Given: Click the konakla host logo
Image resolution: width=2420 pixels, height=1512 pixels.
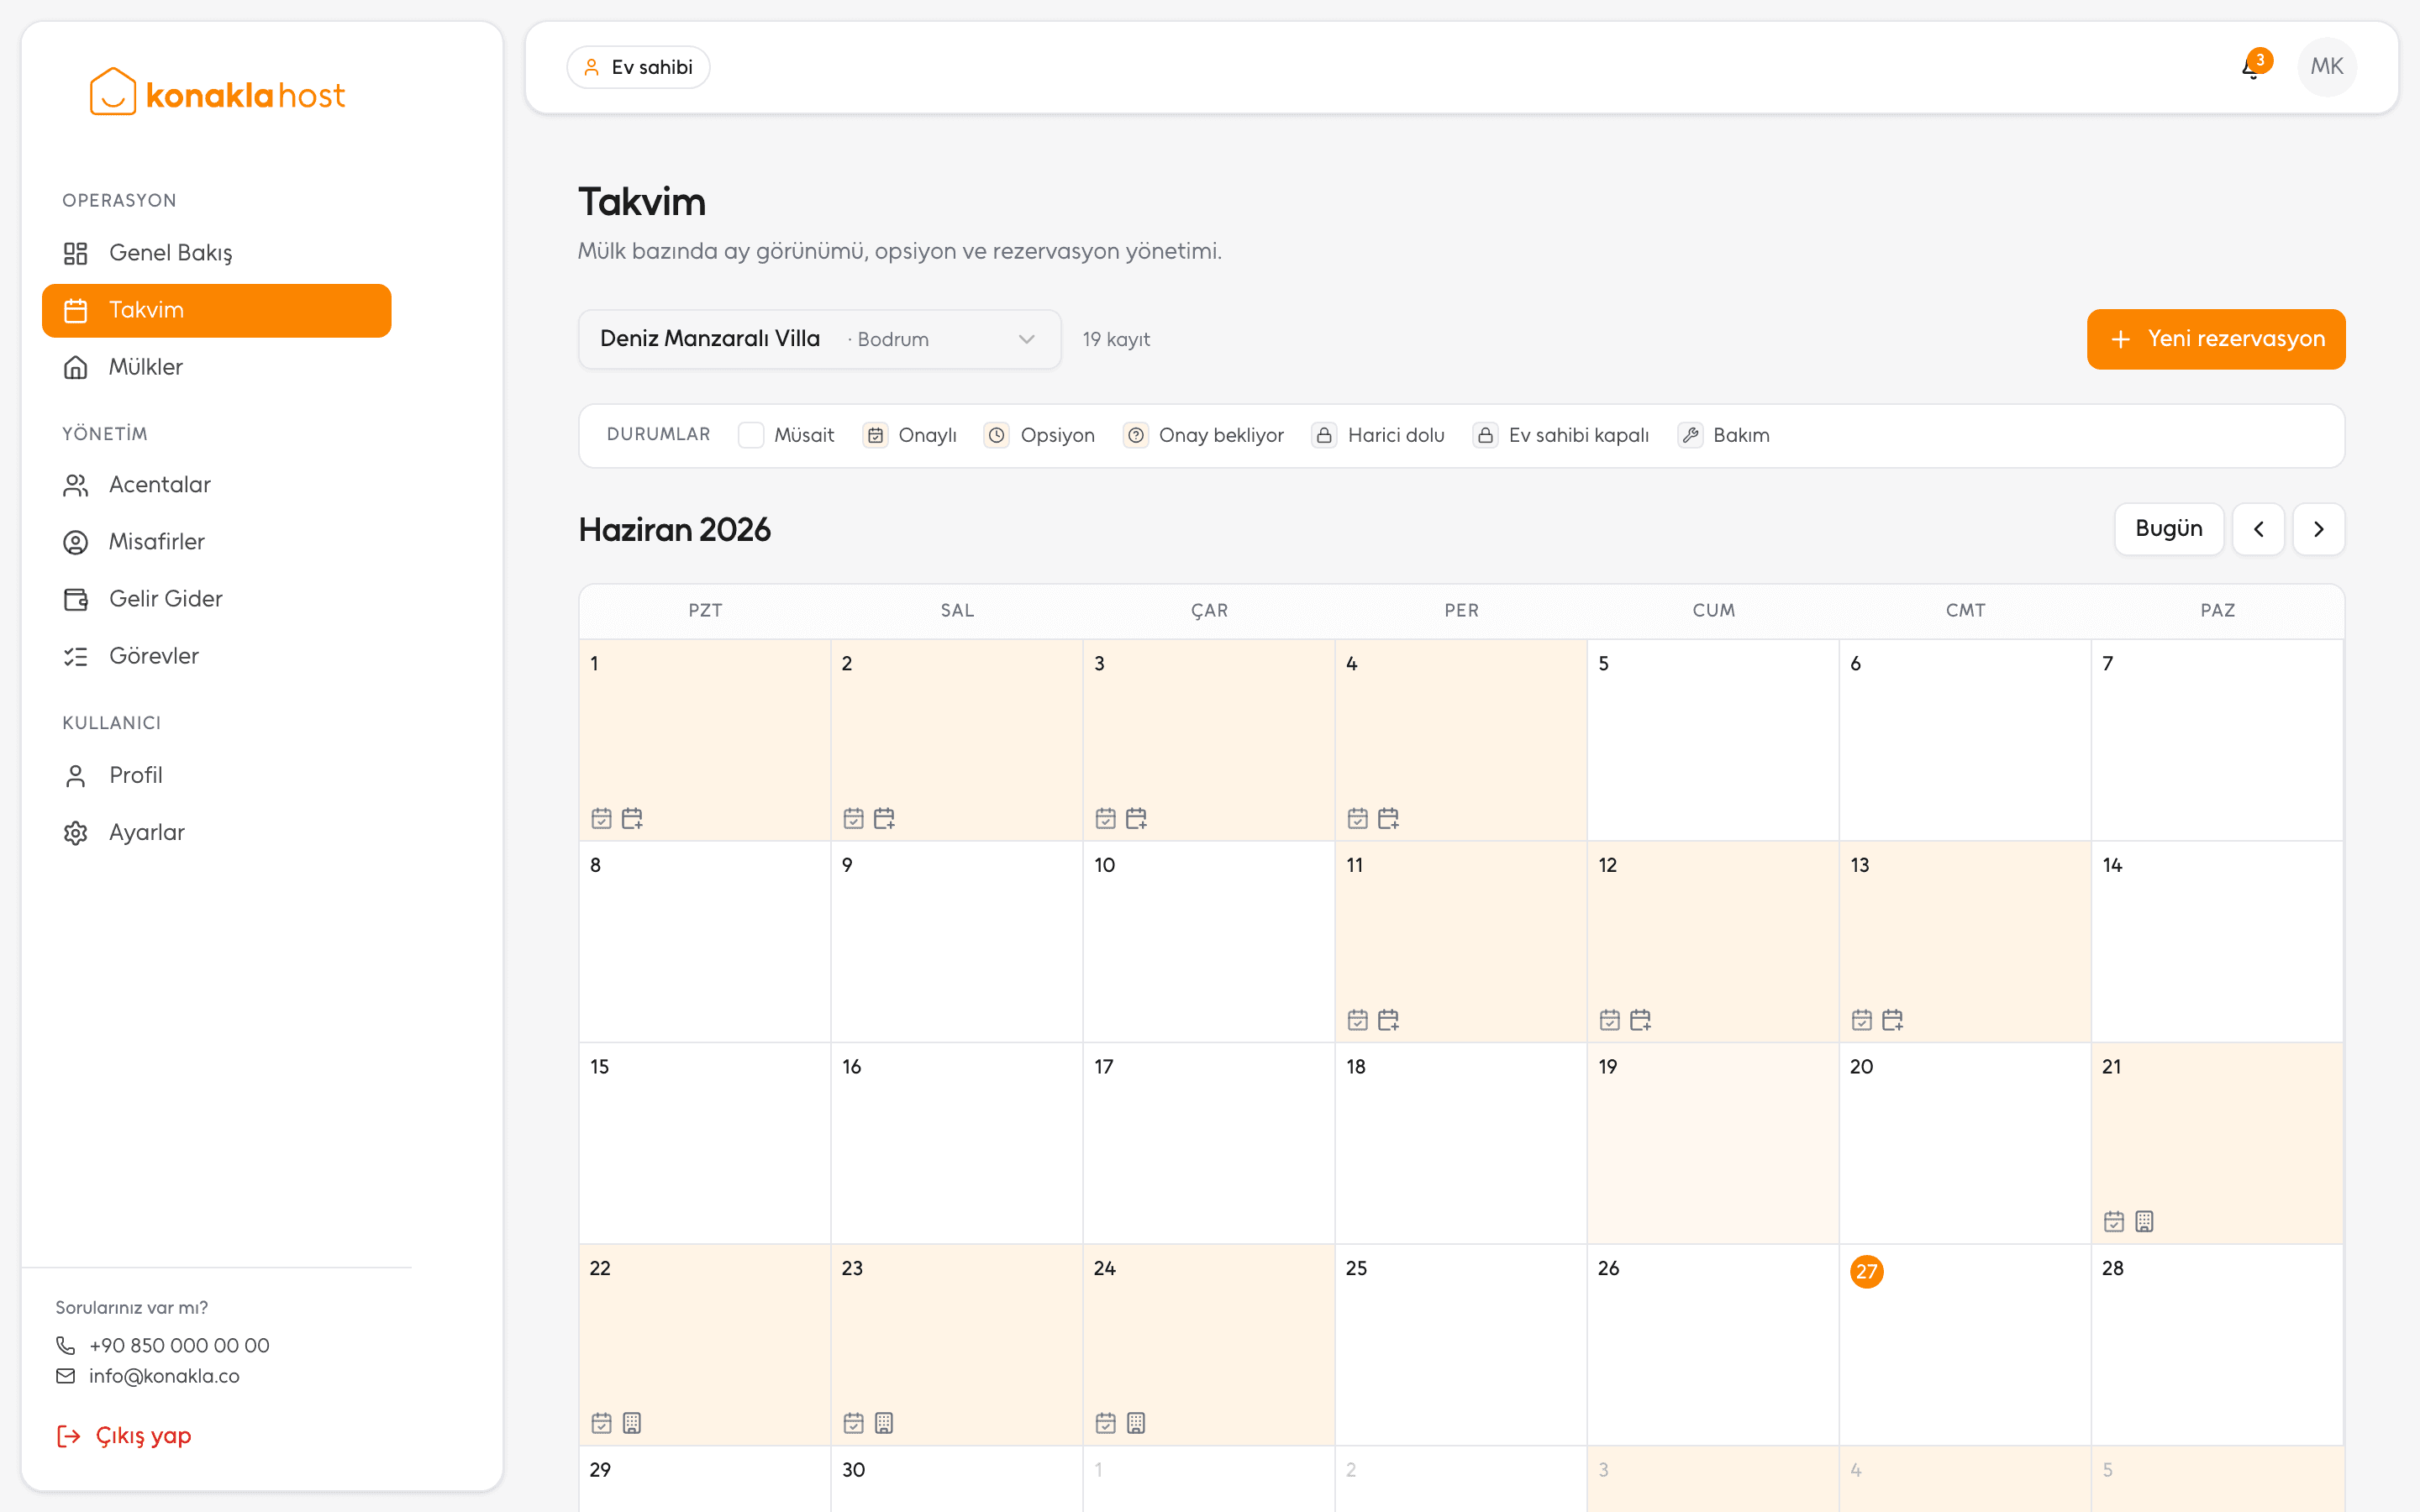Looking at the screenshot, I should click(217, 93).
